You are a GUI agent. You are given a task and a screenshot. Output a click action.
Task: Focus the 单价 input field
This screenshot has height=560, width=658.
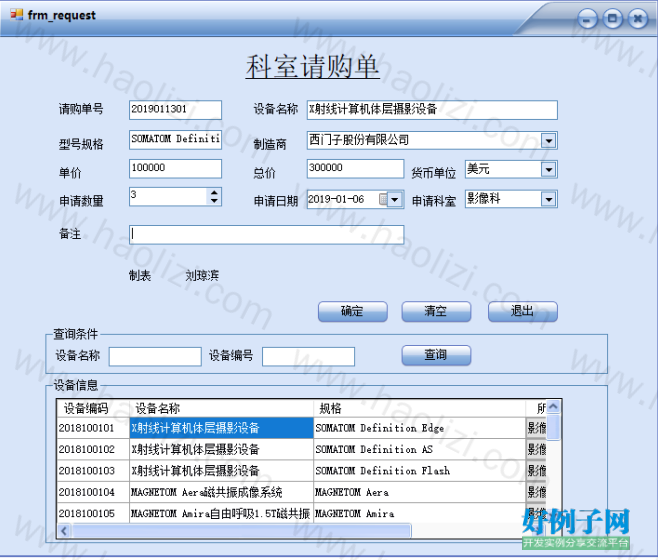tap(175, 168)
